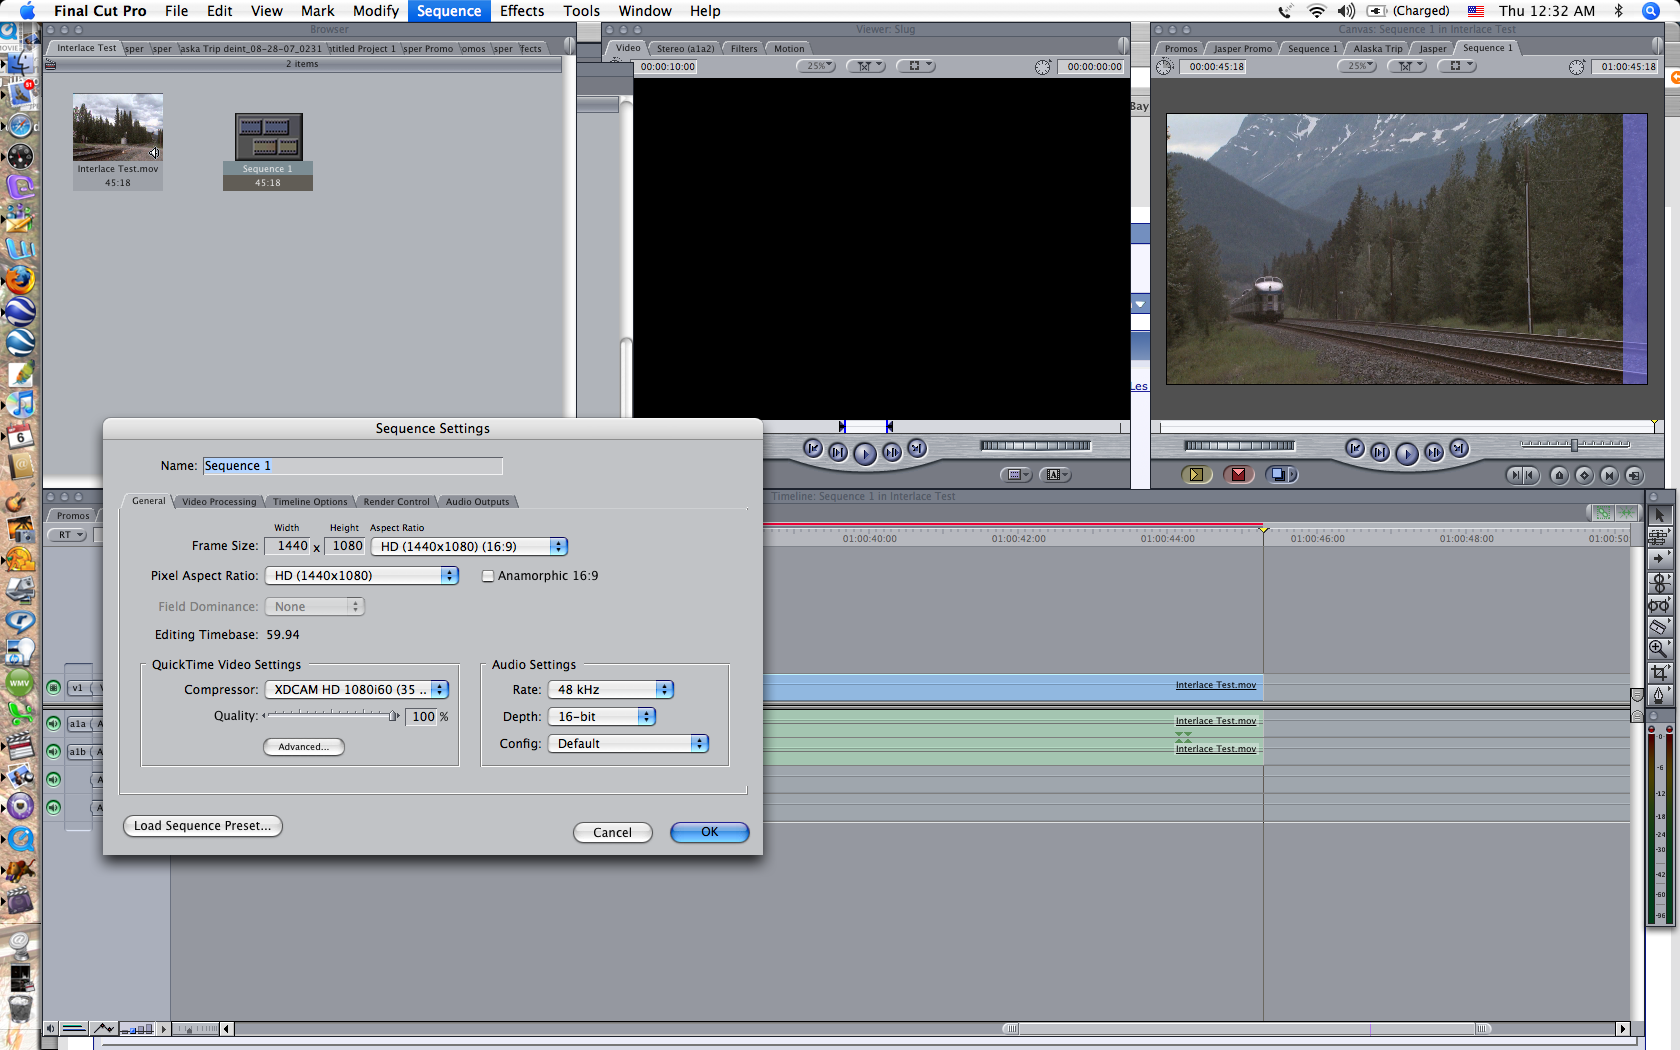Switch to Video Processing tab
Image resolution: width=1680 pixels, height=1050 pixels.
[x=219, y=502]
